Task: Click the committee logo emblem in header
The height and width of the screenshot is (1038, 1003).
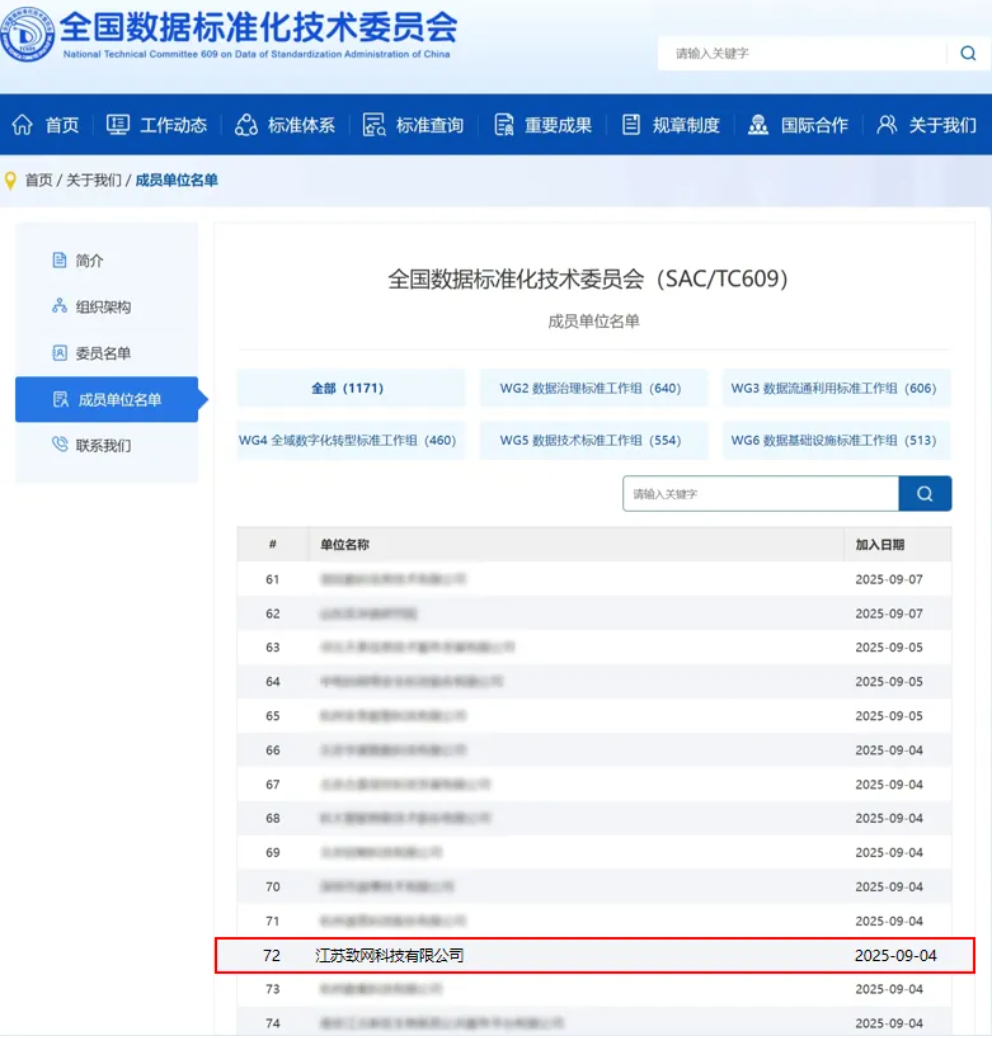Action: (x=28, y=34)
